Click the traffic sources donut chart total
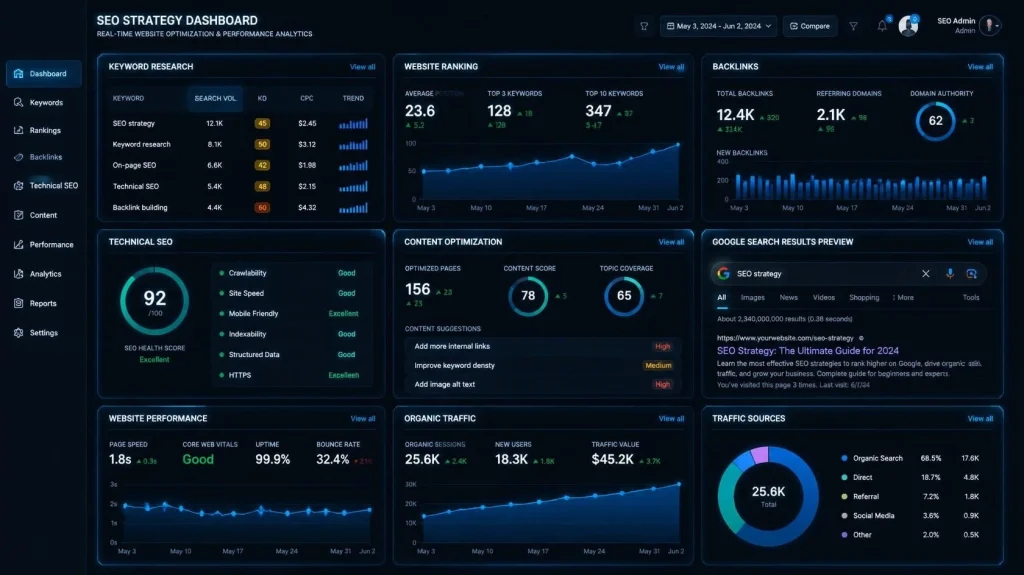 [769, 495]
